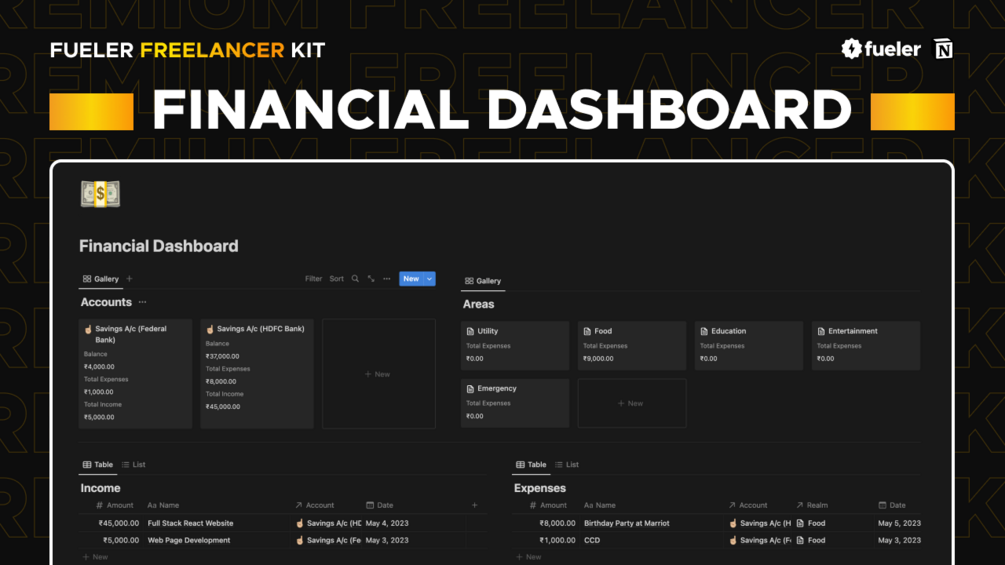Image resolution: width=1005 pixels, height=565 pixels.
Task: Open Savings A/c (HDFC Bank) card
Action: click(257, 374)
